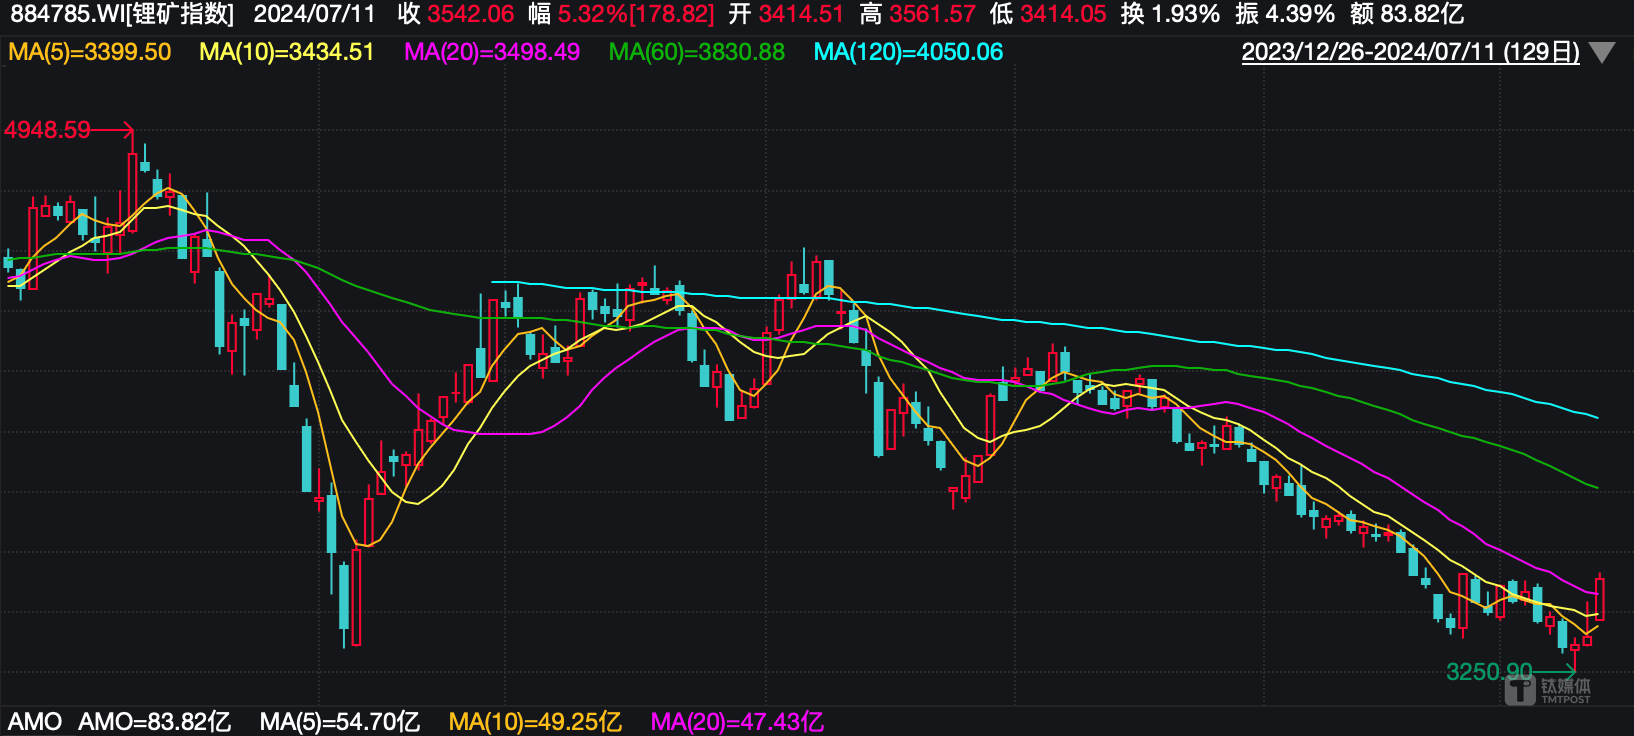Select the low price 3414.05
This screenshot has height=736, width=1634.
click(x=1063, y=14)
